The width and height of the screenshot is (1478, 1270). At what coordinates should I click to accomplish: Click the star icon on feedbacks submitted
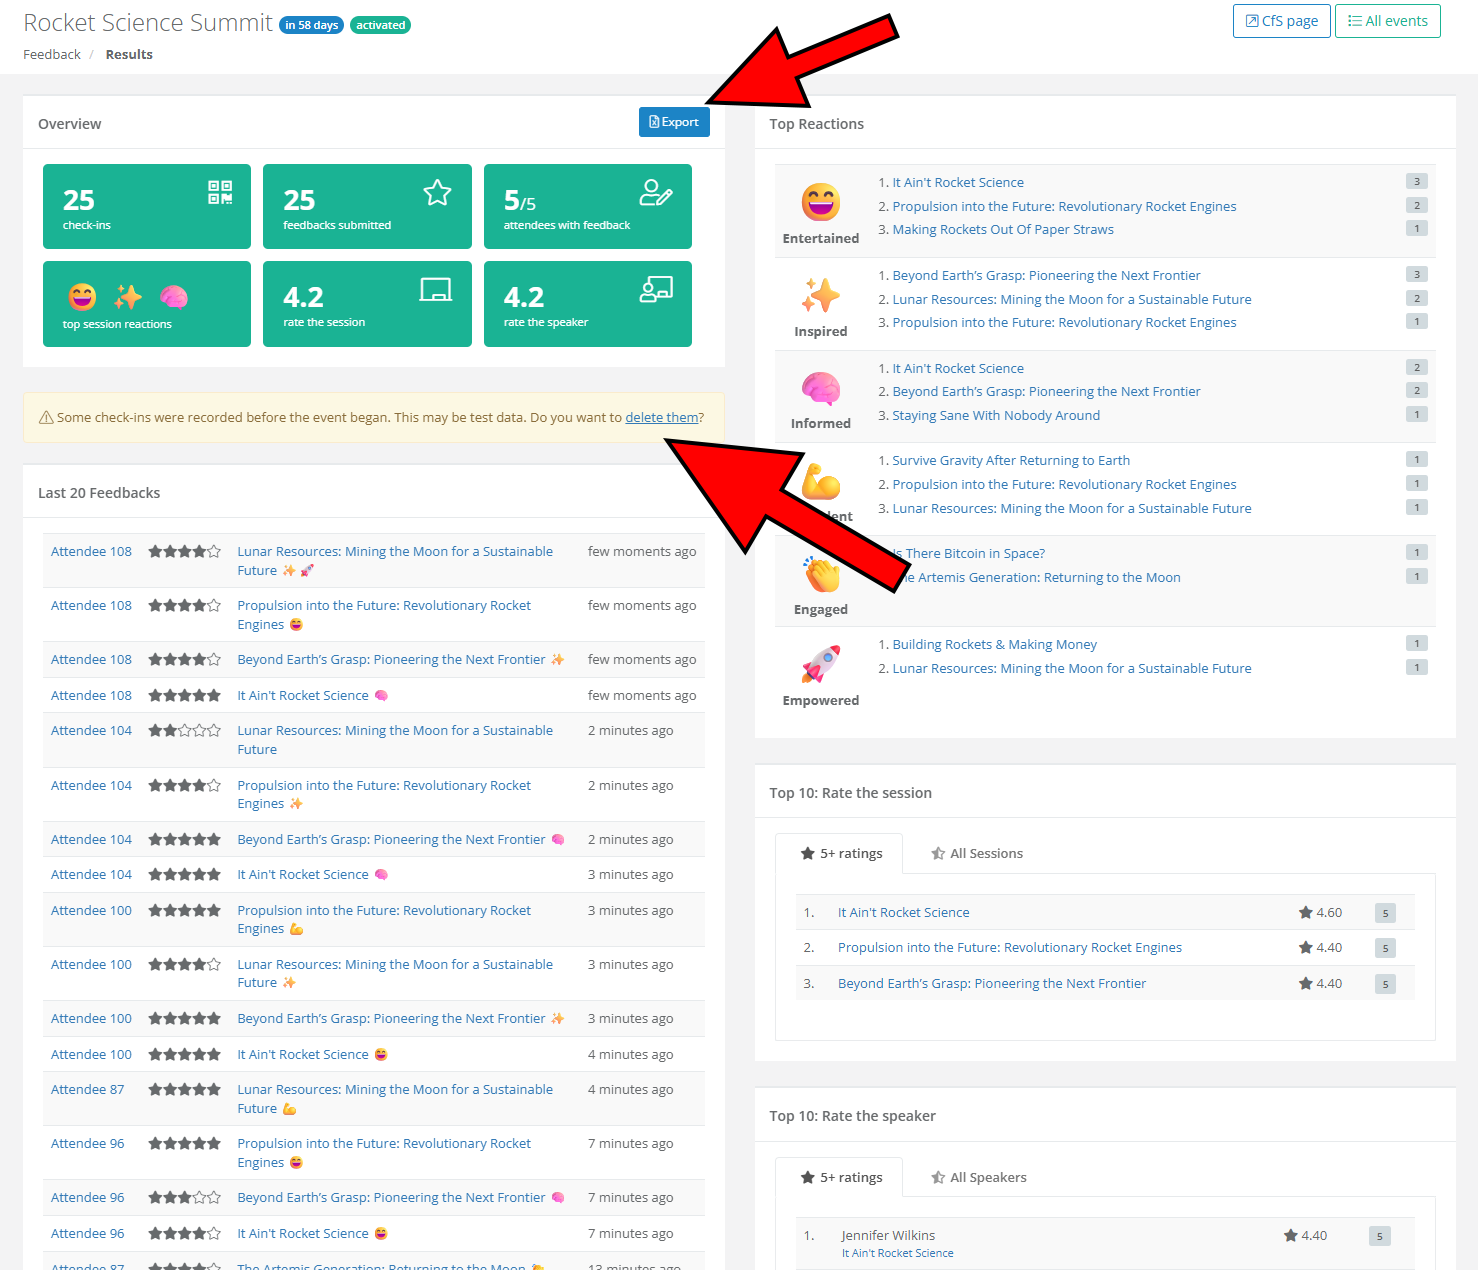437,193
